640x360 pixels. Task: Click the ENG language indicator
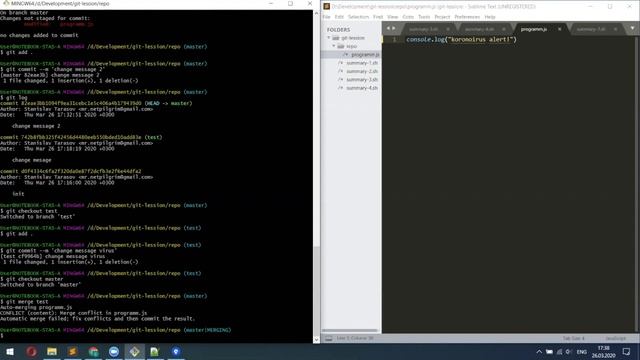click(582, 352)
